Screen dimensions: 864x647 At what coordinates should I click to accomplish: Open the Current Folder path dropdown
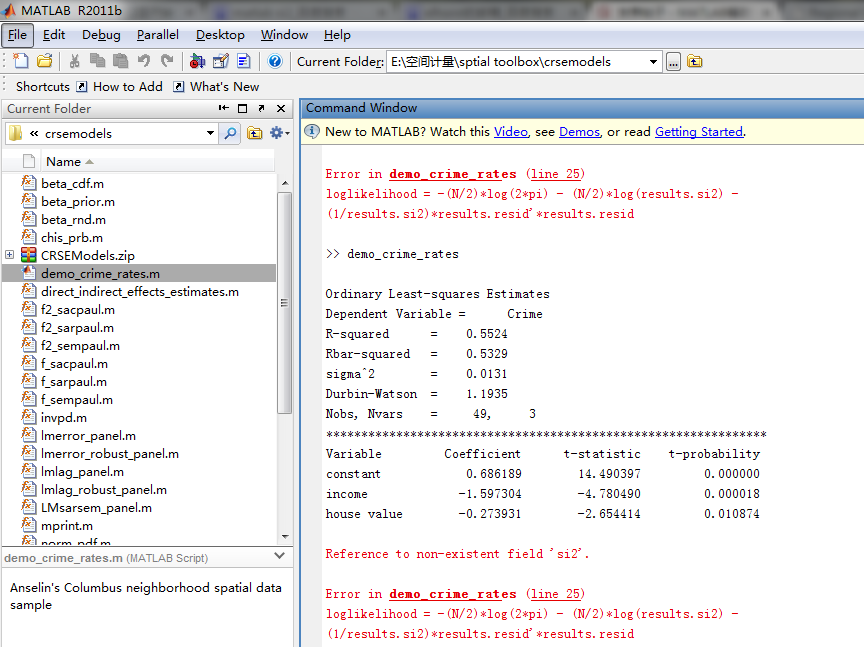pyautogui.click(x=653, y=62)
